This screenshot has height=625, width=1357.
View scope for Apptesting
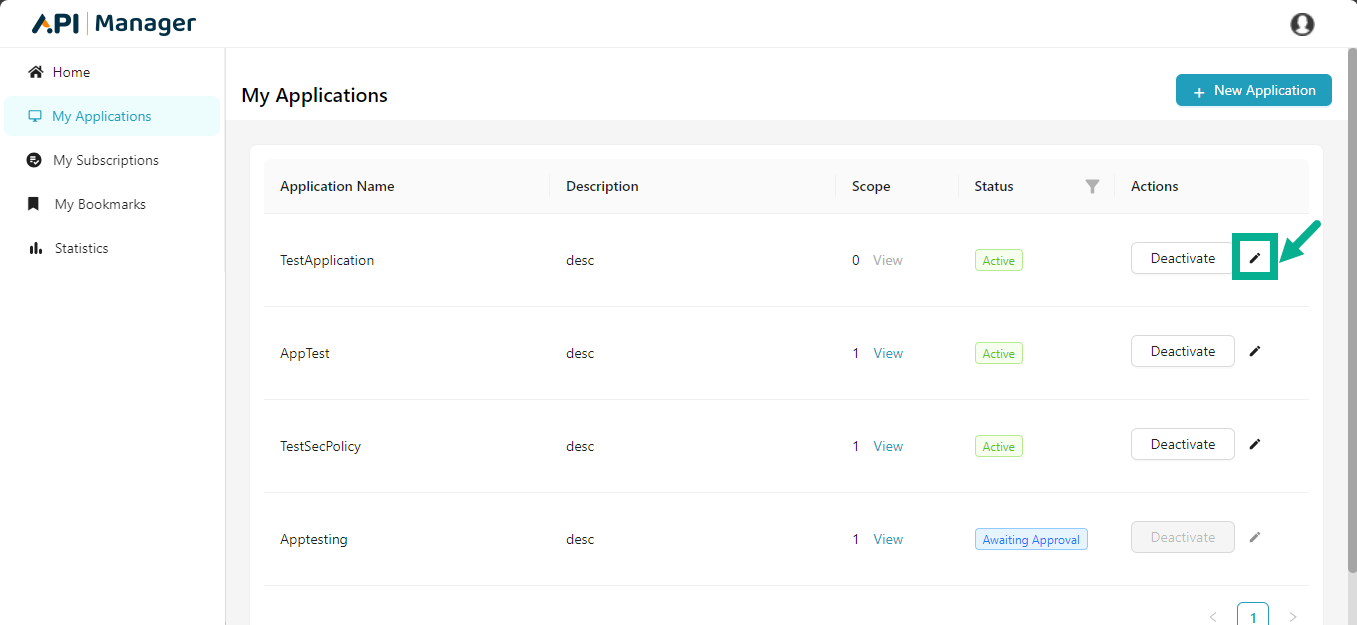coord(887,539)
